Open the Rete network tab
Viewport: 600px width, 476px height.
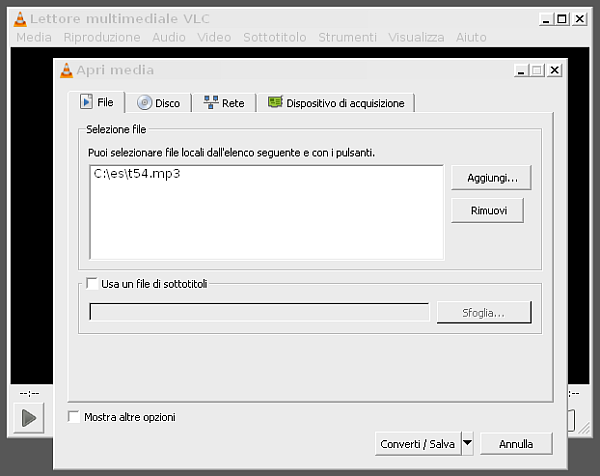click(x=224, y=103)
